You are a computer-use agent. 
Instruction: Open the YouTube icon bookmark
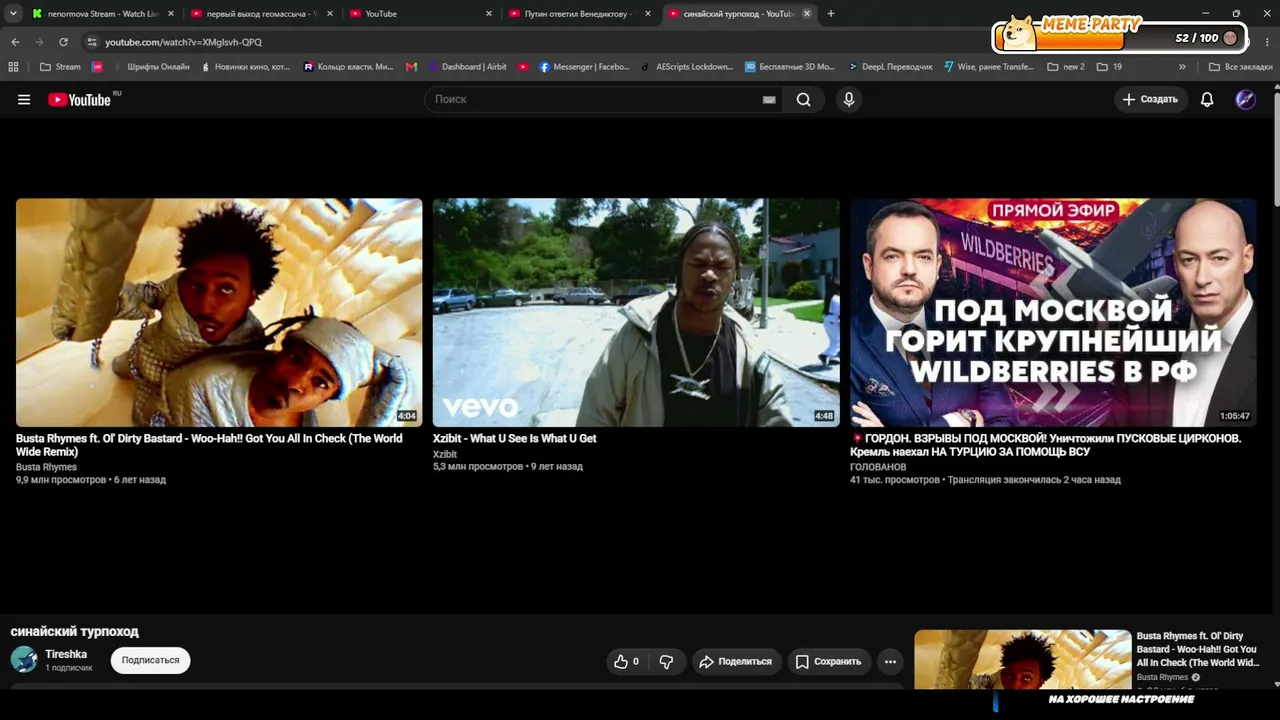[x=523, y=67]
